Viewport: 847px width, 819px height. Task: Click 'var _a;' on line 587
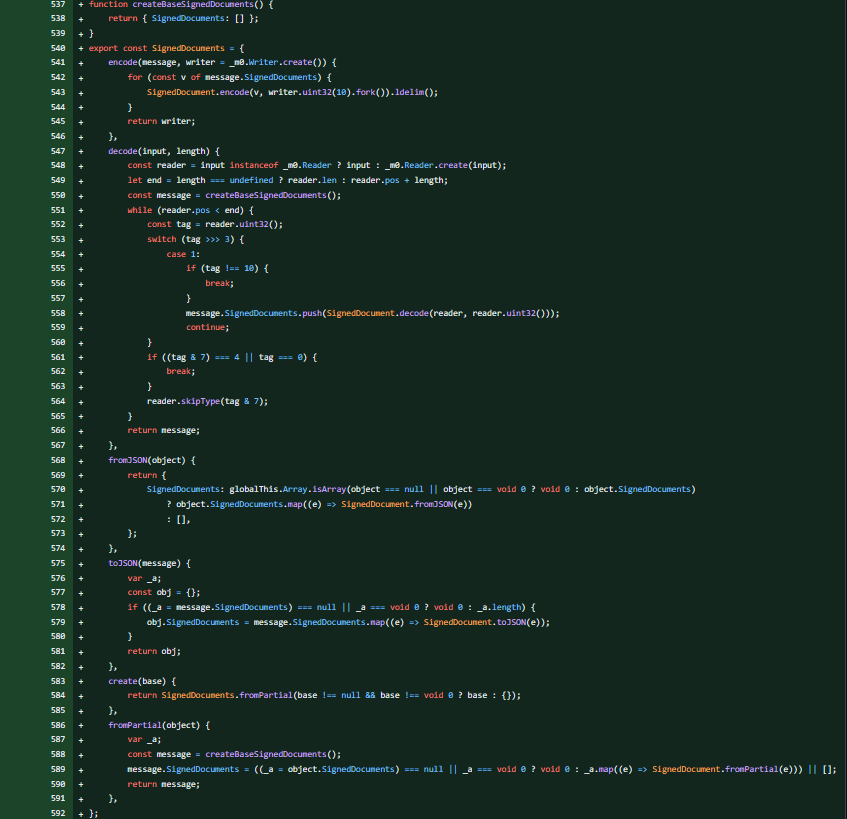pyautogui.click(x=144, y=740)
